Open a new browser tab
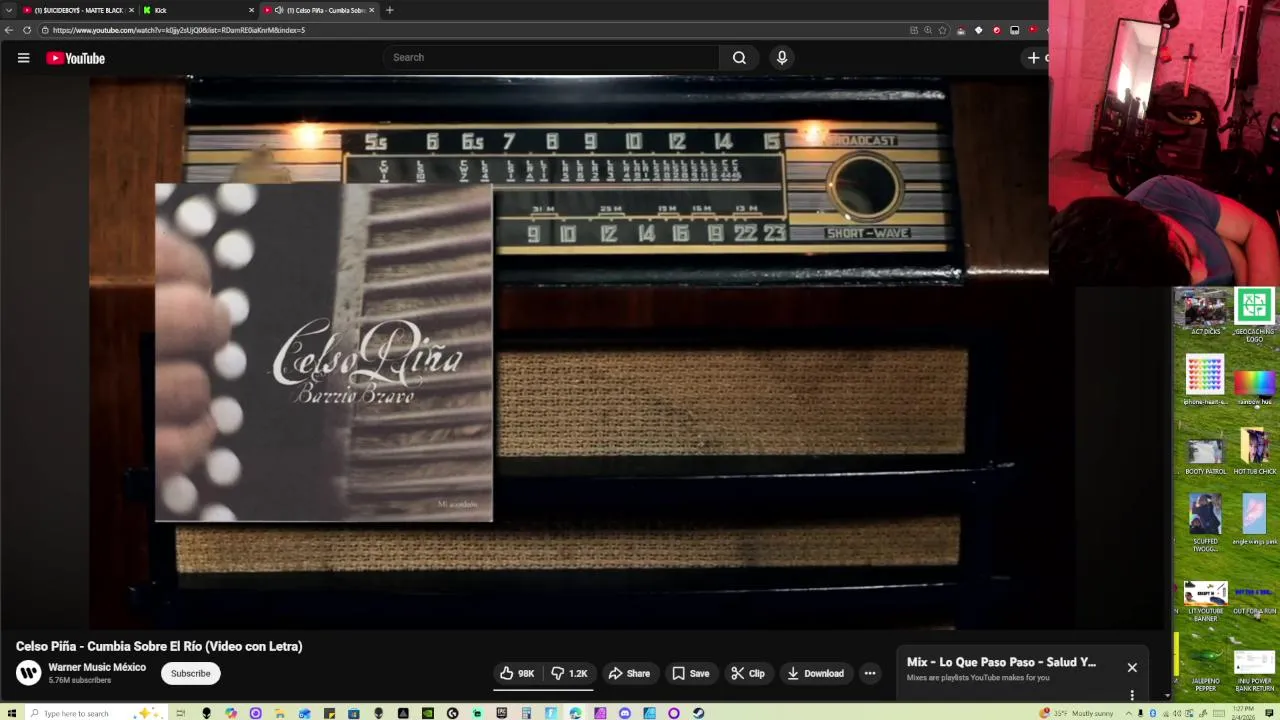 (x=389, y=10)
